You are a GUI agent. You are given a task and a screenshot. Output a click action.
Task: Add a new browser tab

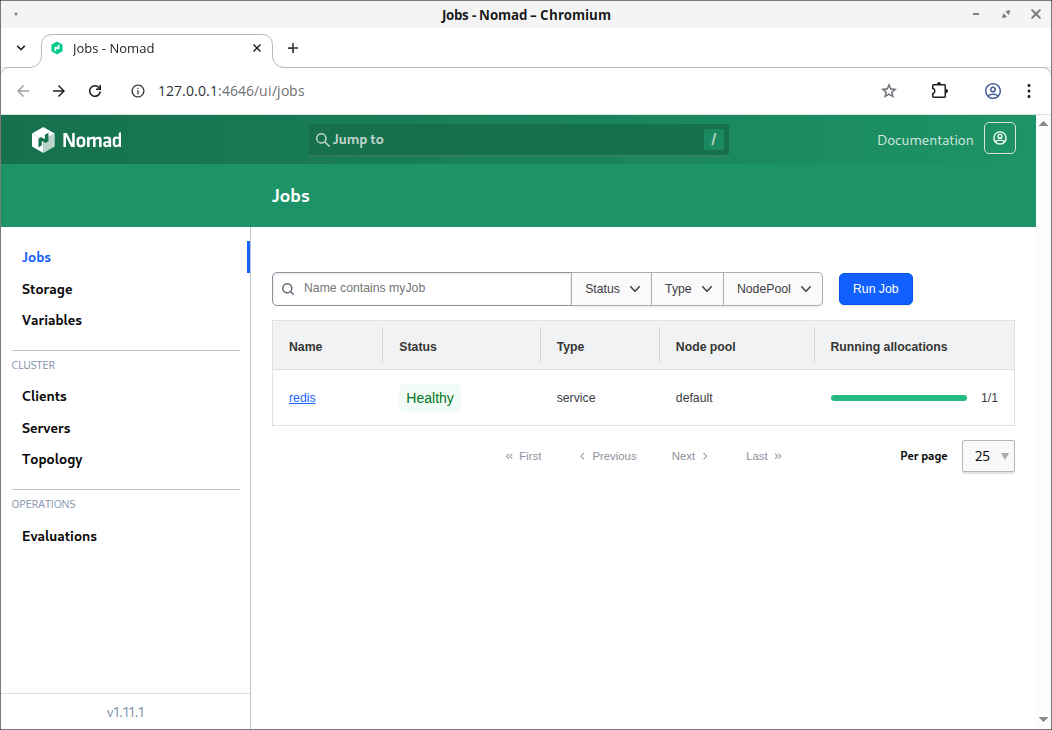pos(293,48)
